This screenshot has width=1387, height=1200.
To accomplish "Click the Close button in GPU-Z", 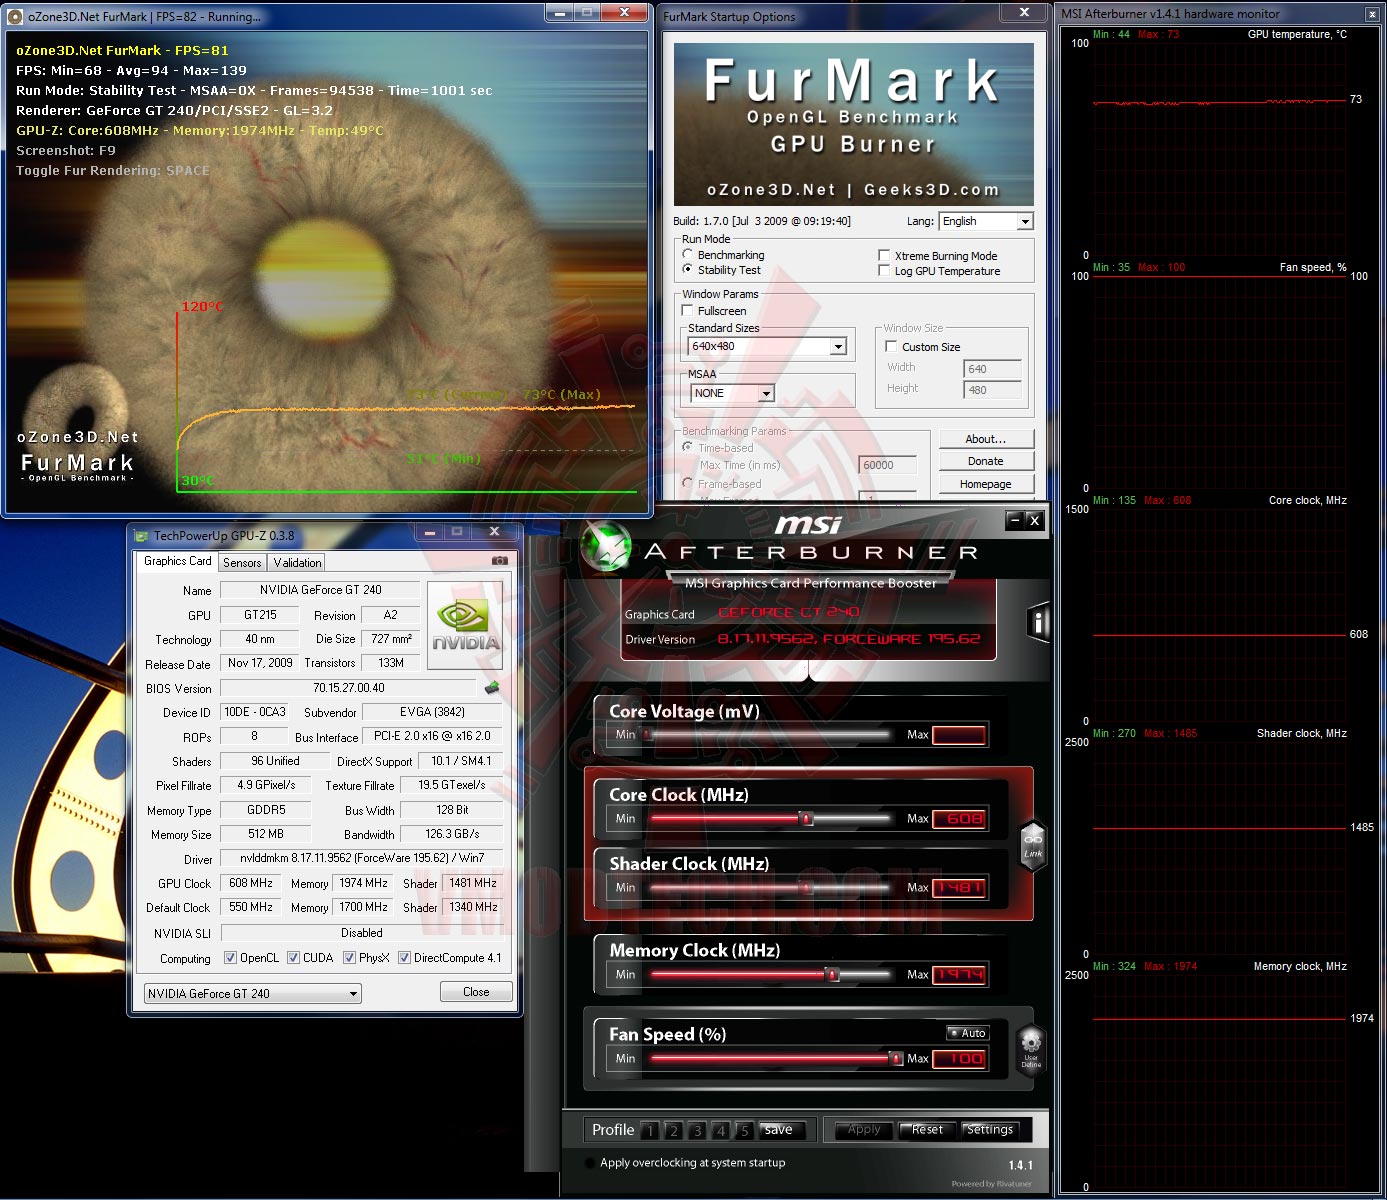I will (x=476, y=992).
